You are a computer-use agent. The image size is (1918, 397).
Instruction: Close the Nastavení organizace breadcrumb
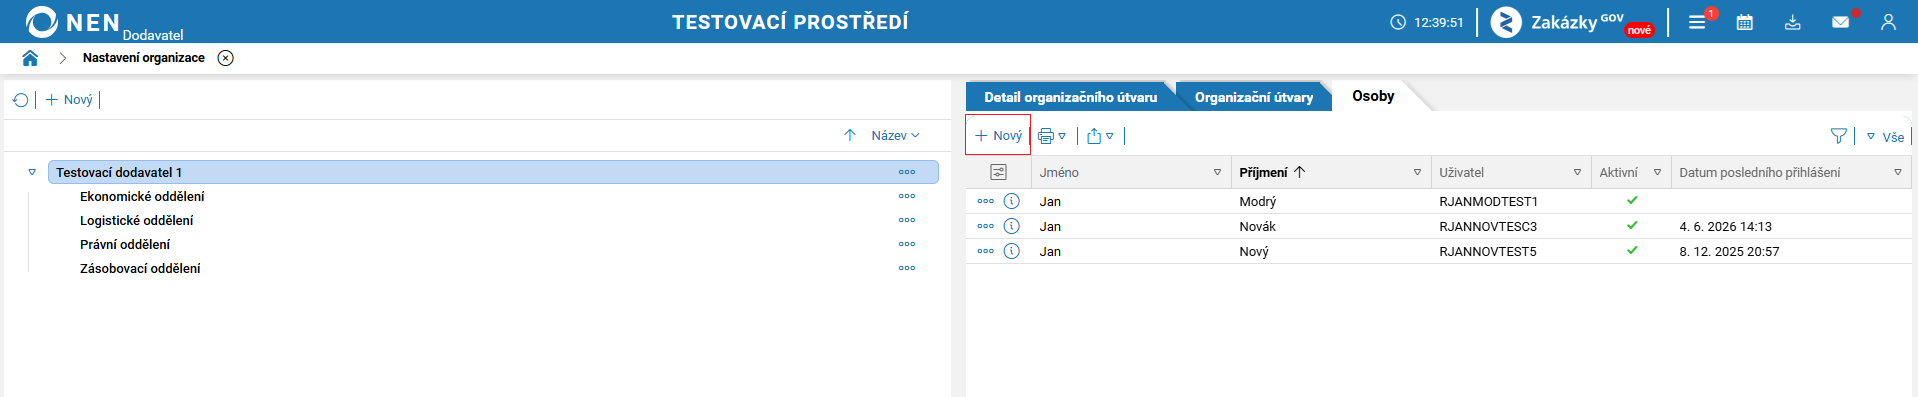226,58
